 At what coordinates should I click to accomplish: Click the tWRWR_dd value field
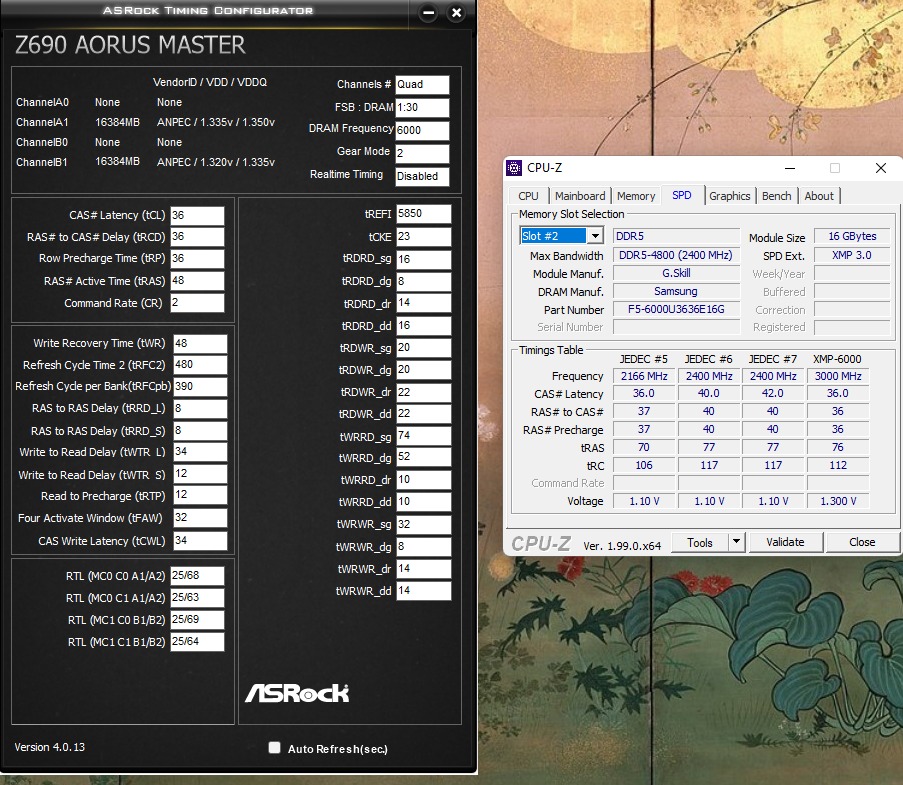[423, 590]
